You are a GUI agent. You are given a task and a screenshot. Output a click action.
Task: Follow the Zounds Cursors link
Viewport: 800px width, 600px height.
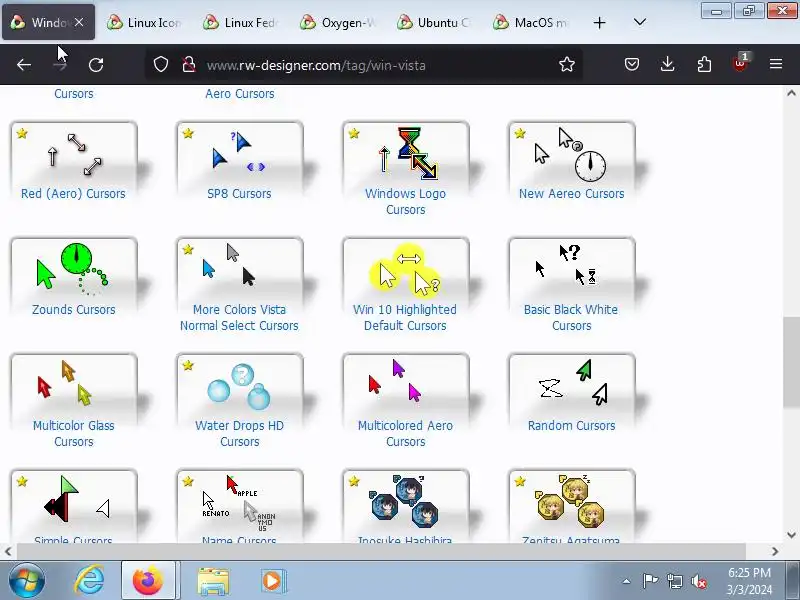[73, 310]
